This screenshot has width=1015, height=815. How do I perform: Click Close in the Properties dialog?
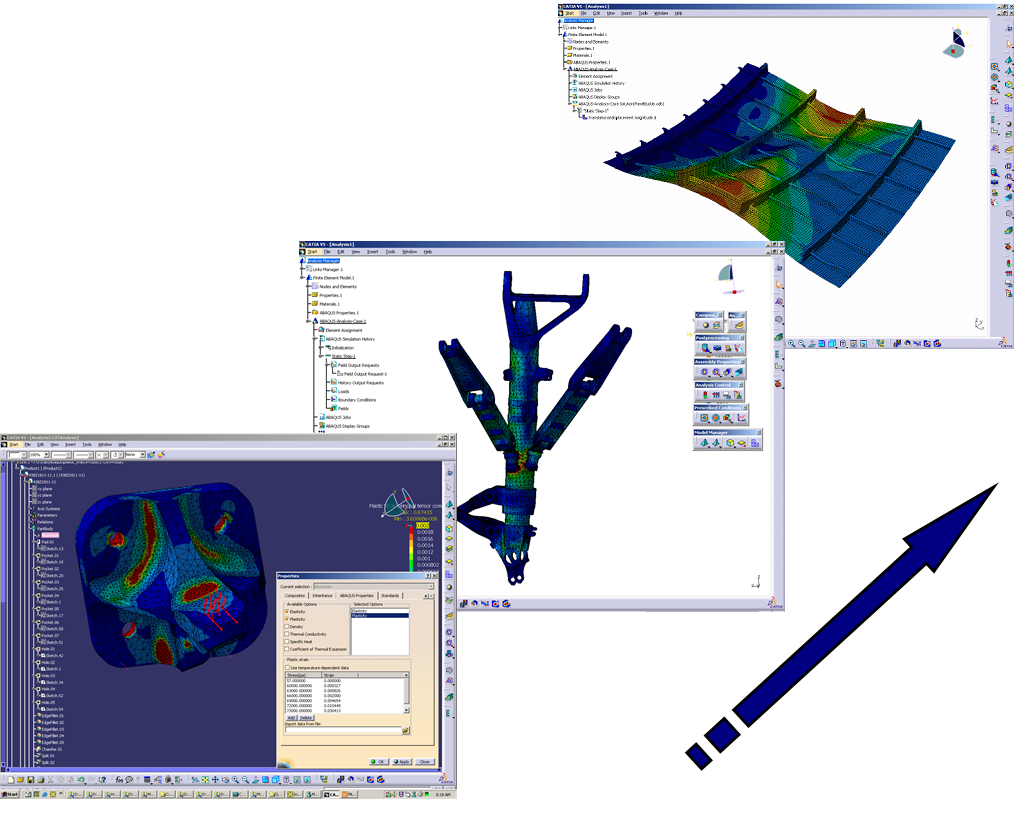pos(424,761)
